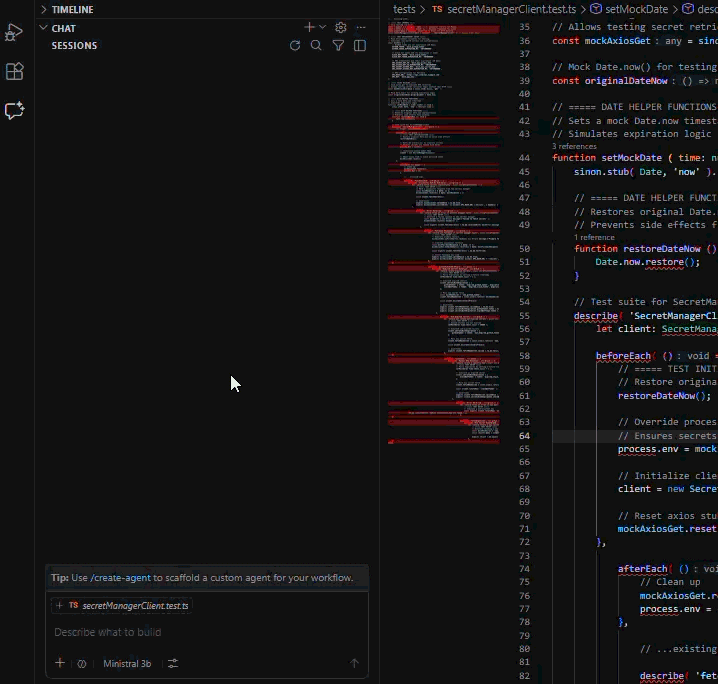Show the '1 reference' code lens
This screenshot has height=684, width=718.
(594, 238)
